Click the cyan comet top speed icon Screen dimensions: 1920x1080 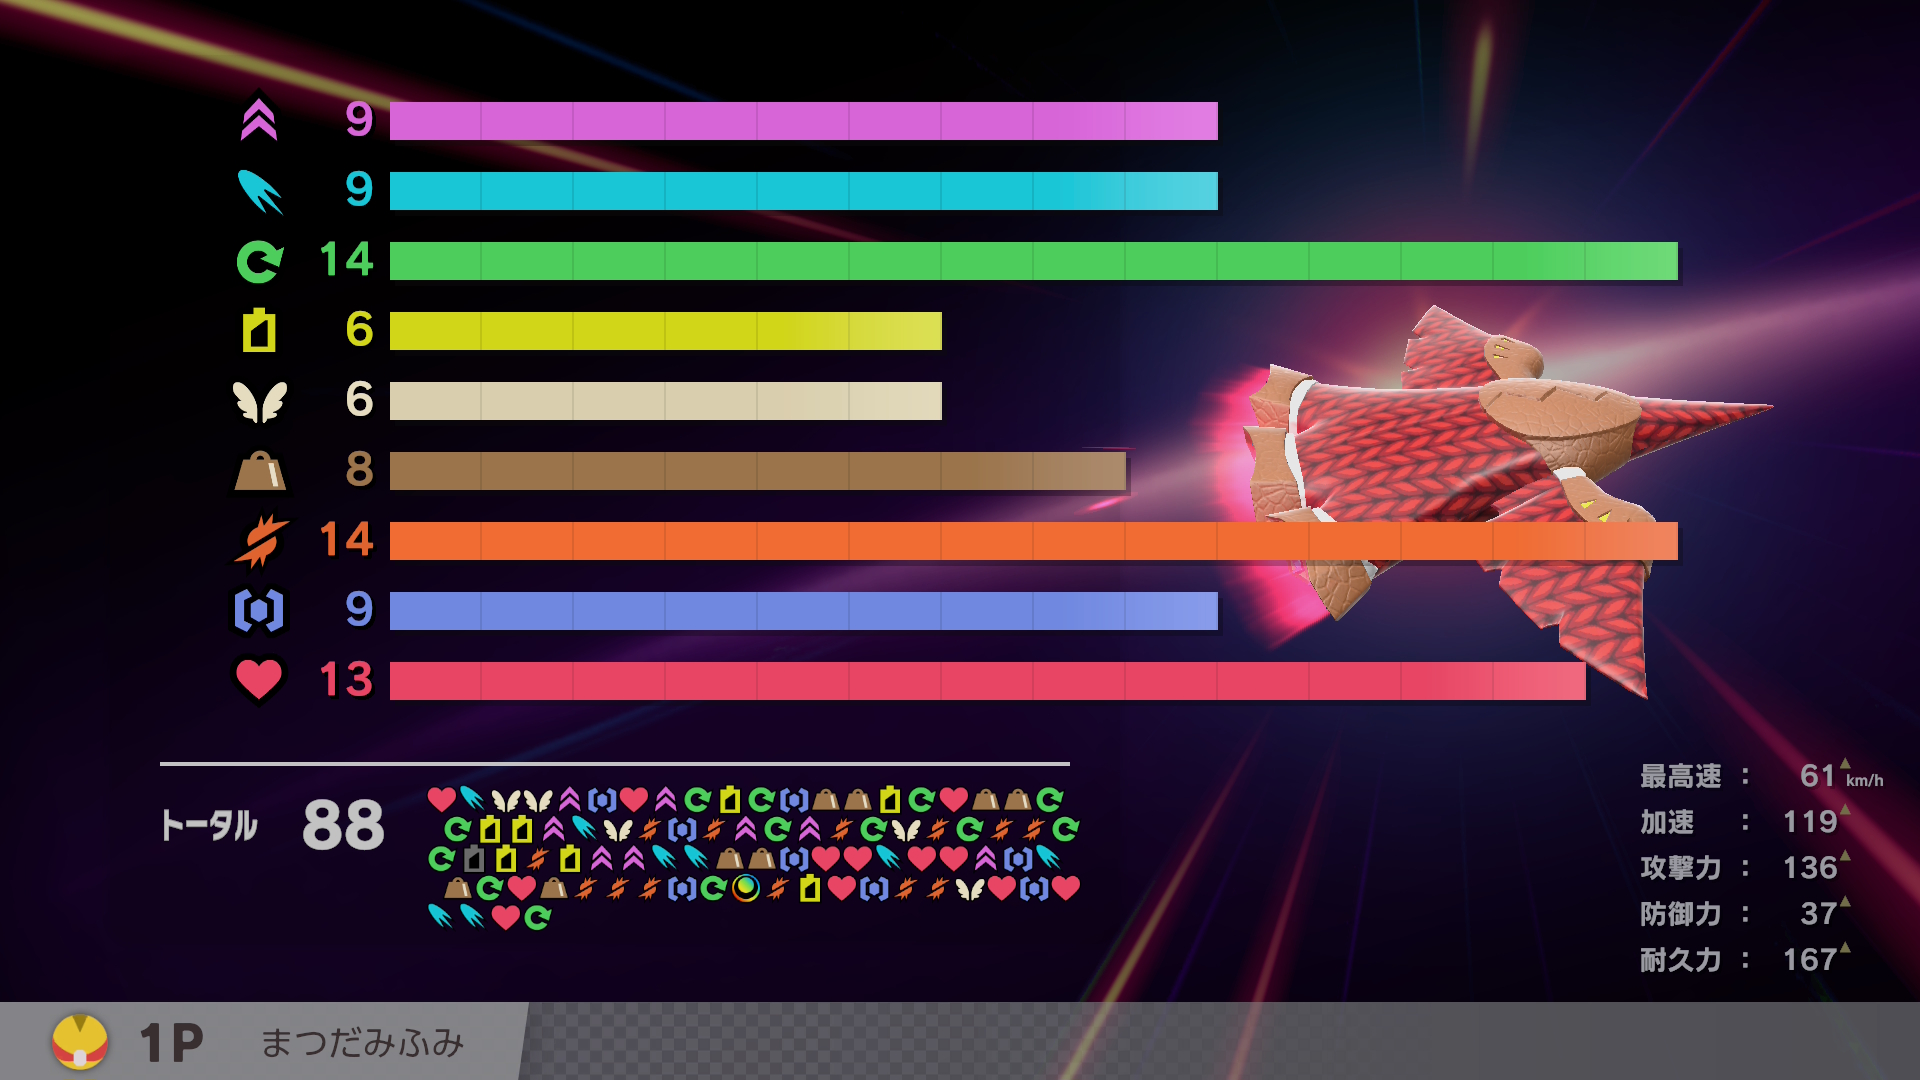pyautogui.click(x=259, y=191)
